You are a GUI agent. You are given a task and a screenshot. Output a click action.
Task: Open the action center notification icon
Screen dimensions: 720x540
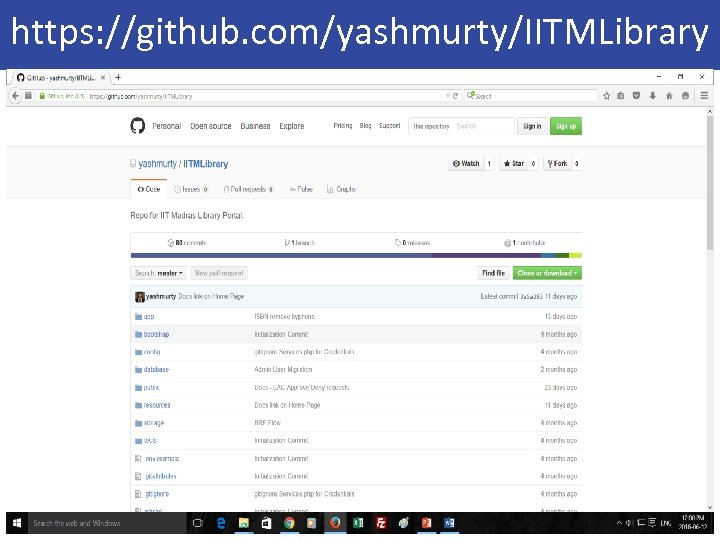tap(652, 523)
